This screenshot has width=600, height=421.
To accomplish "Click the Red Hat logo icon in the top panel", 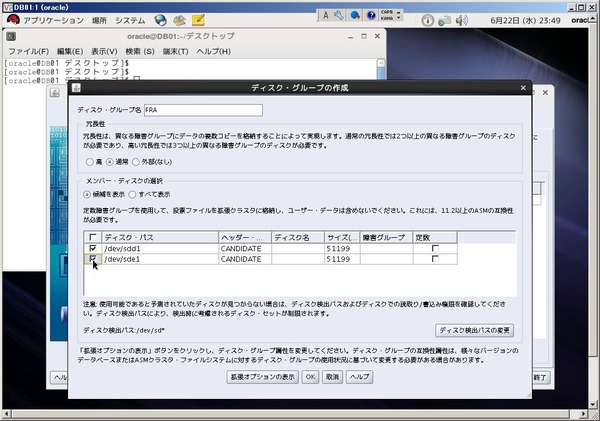I will pyautogui.click(x=13, y=20).
